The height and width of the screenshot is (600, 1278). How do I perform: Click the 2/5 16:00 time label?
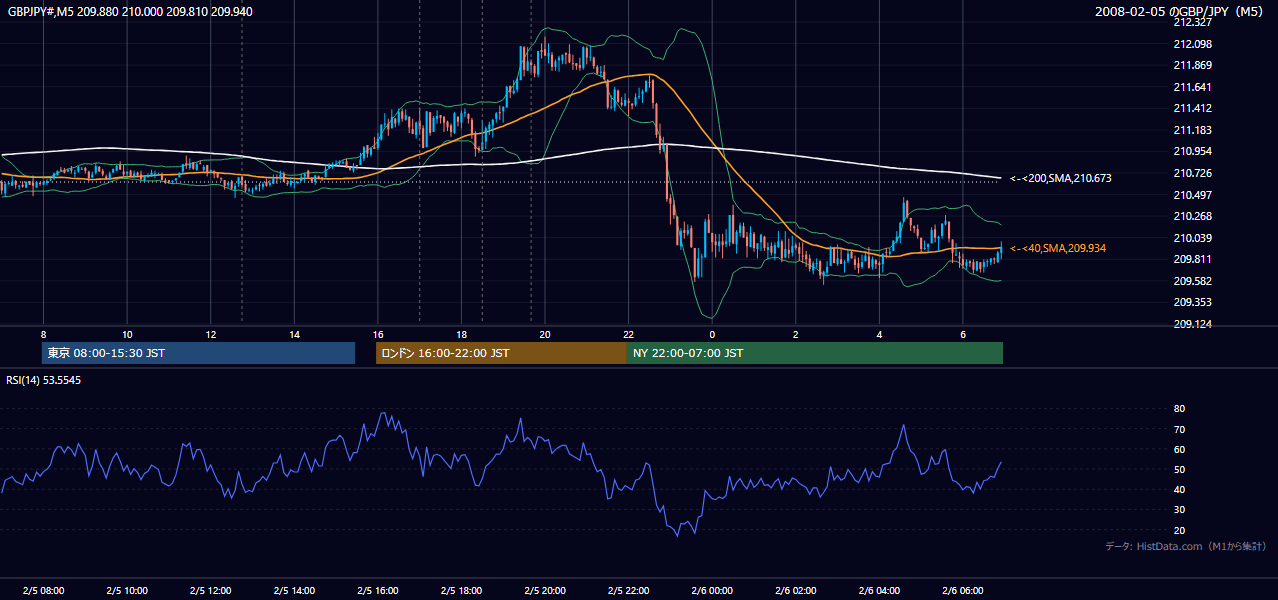(377, 591)
